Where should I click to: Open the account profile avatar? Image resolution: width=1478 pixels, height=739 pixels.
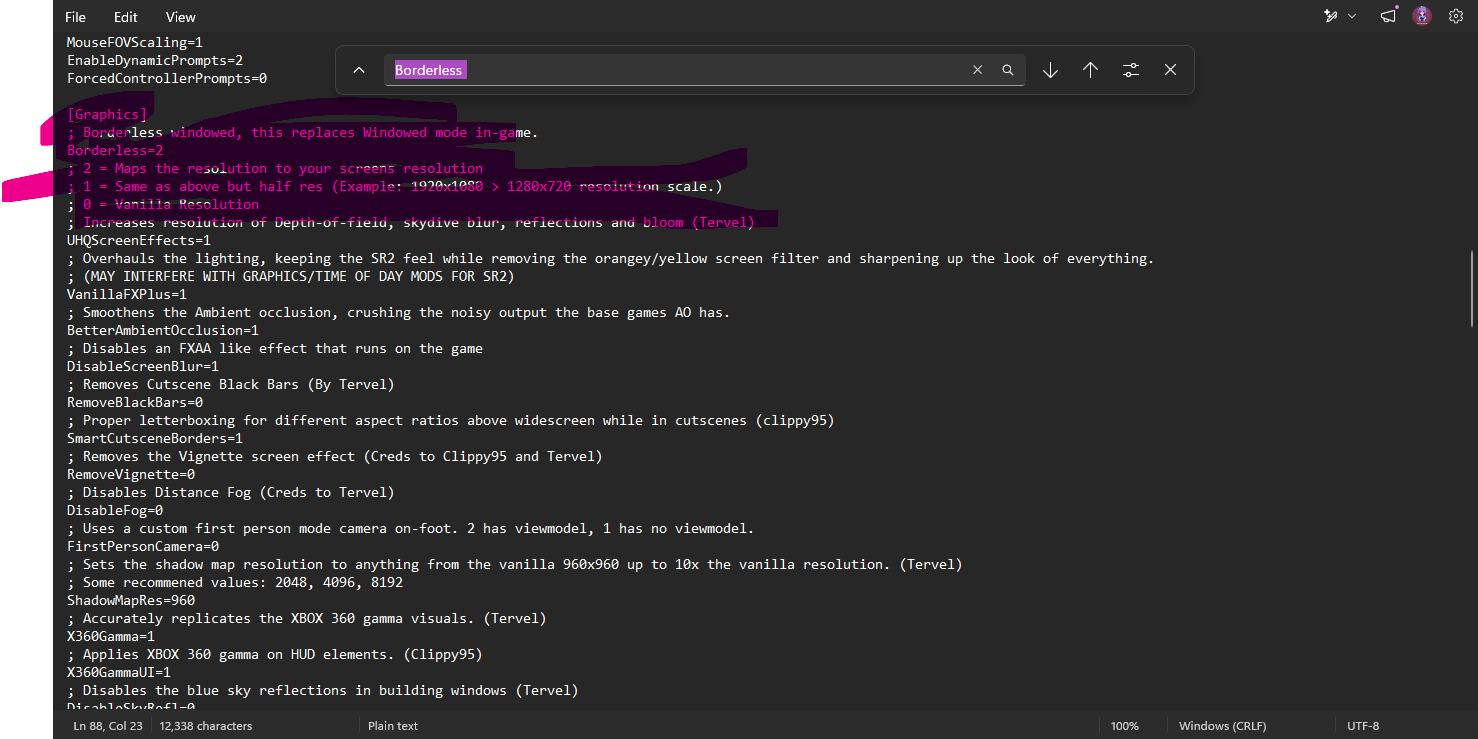click(x=1422, y=16)
